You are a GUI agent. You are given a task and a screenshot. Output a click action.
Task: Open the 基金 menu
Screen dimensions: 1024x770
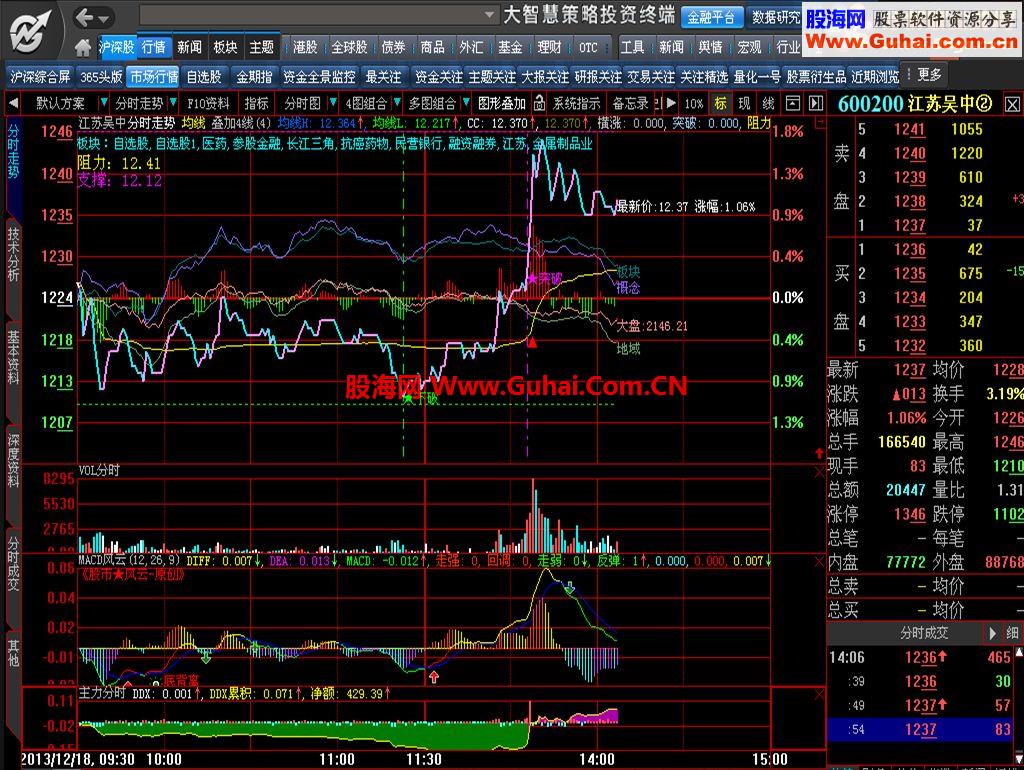510,47
